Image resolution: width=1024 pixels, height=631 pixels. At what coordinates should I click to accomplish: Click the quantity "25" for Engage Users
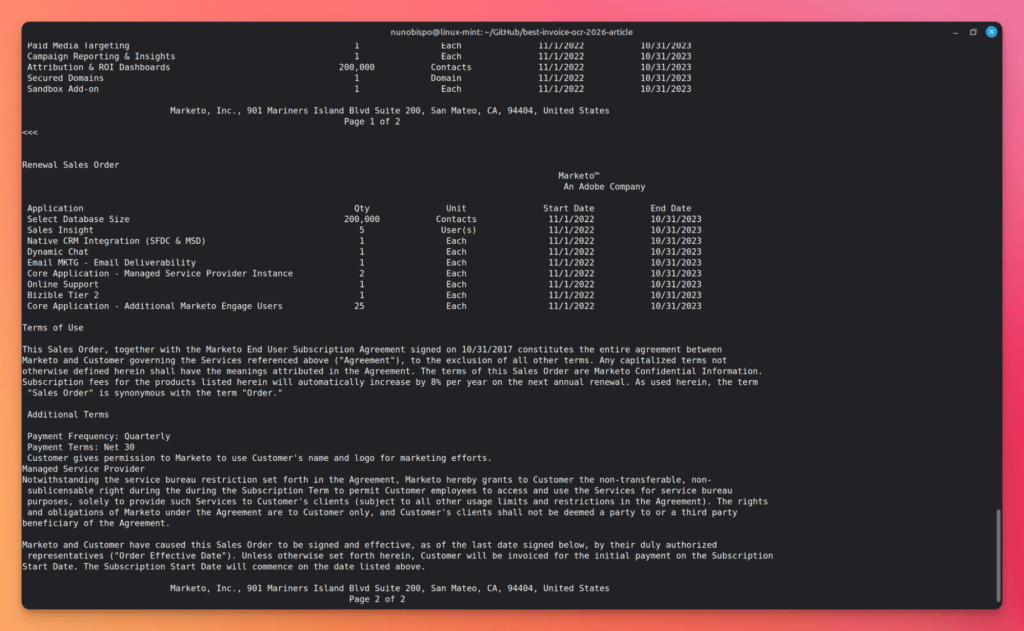click(359, 306)
